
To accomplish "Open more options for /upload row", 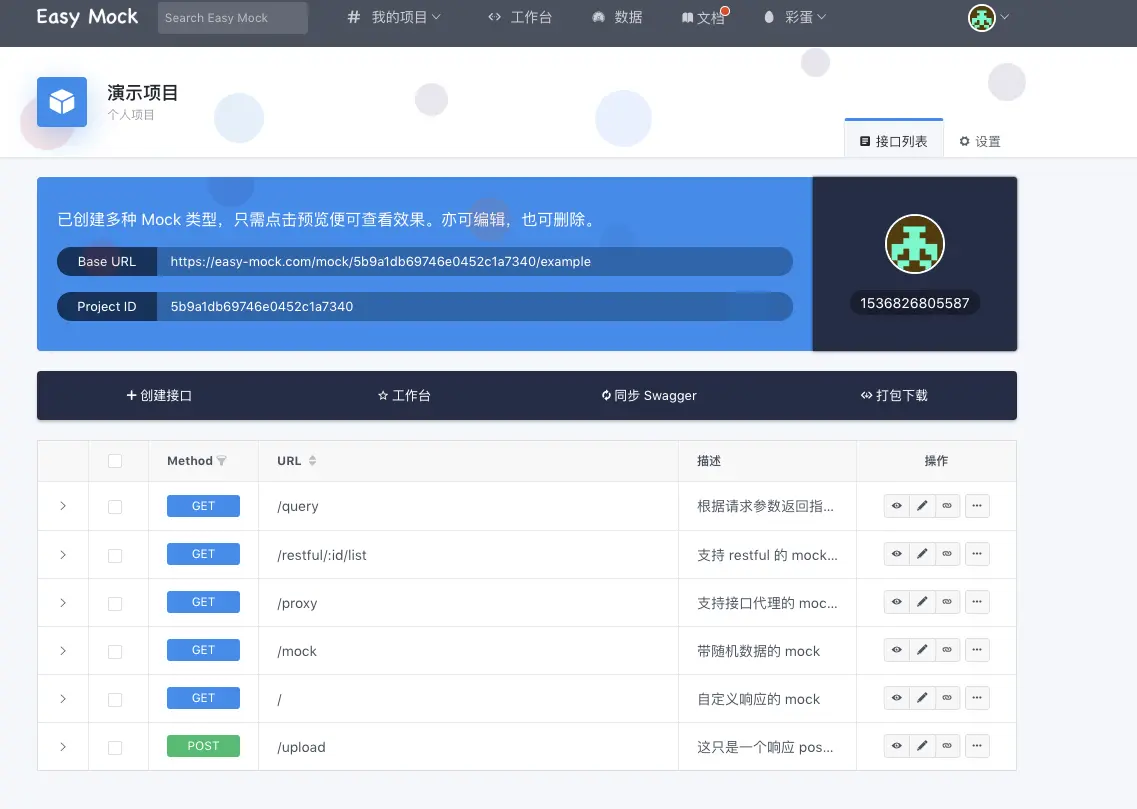I will coord(977,746).
